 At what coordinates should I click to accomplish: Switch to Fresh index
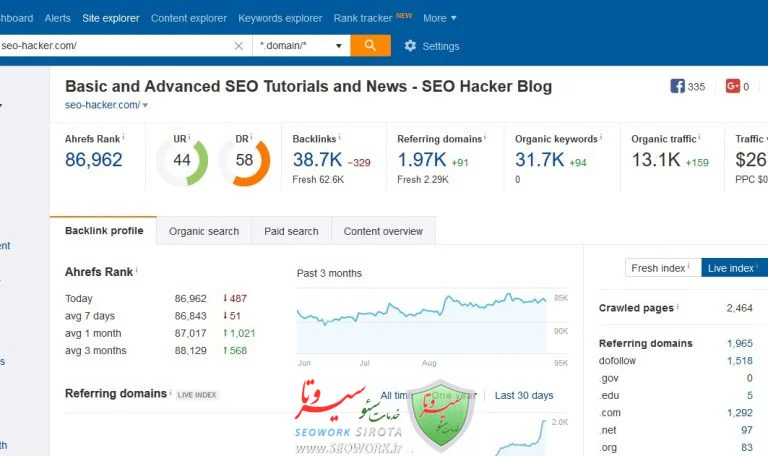[x=659, y=268]
